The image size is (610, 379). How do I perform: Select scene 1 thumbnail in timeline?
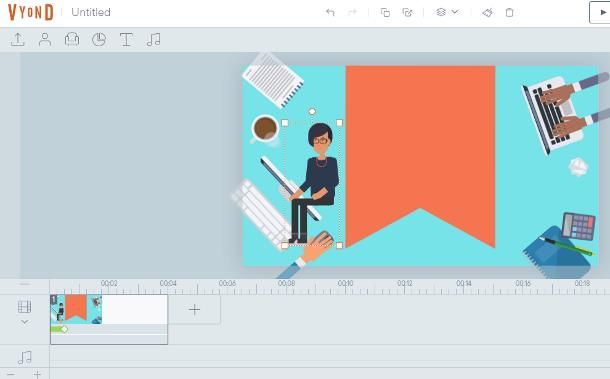pyautogui.click(x=76, y=309)
